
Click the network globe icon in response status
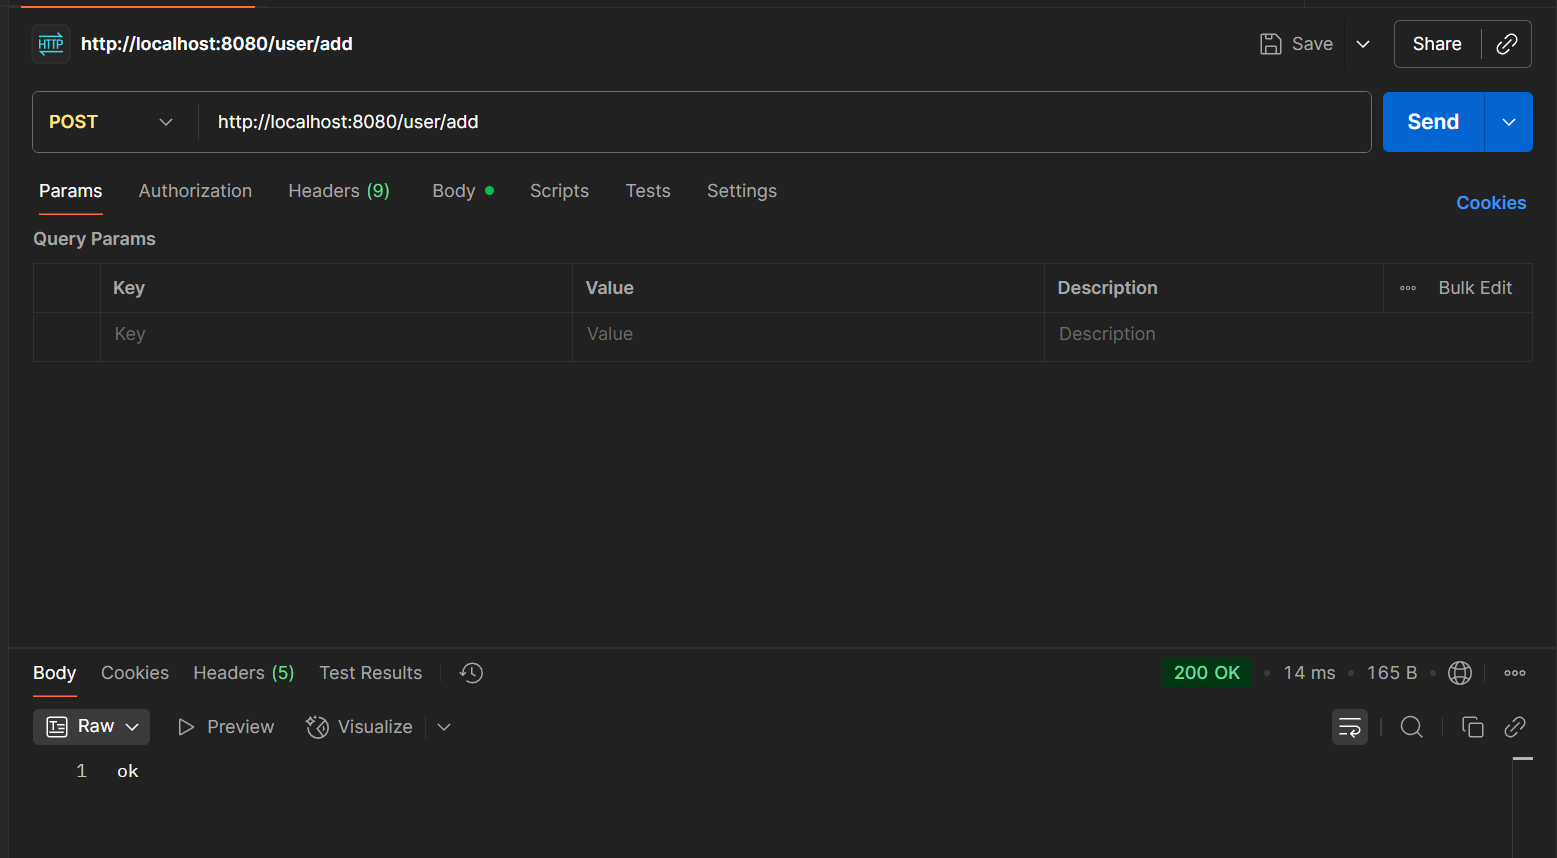(1459, 673)
